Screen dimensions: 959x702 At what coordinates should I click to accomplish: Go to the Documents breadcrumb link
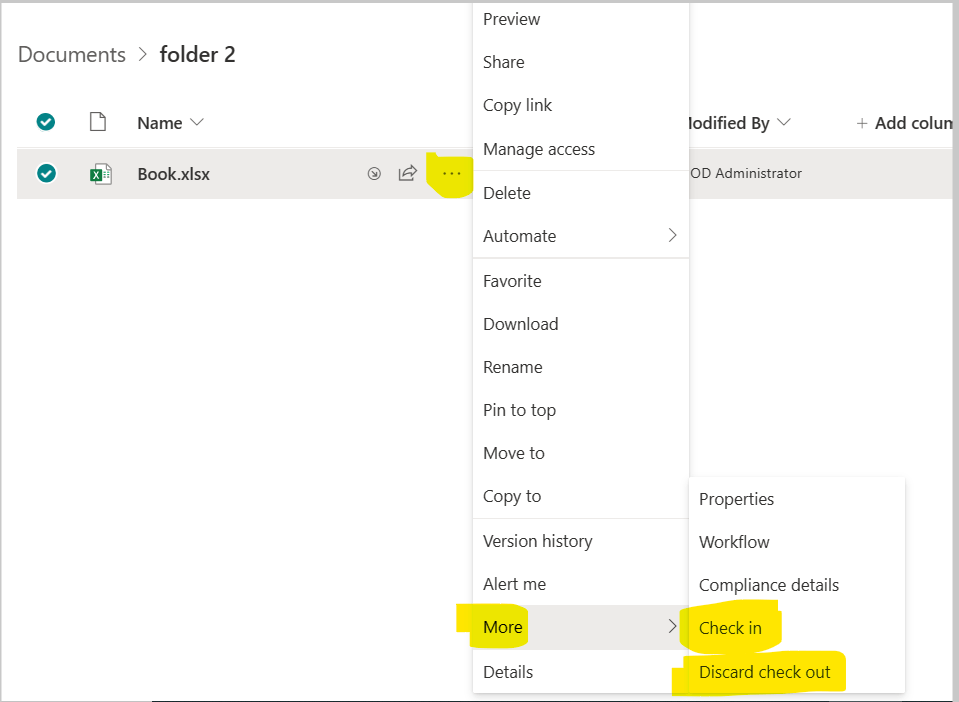[x=72, y=54]
